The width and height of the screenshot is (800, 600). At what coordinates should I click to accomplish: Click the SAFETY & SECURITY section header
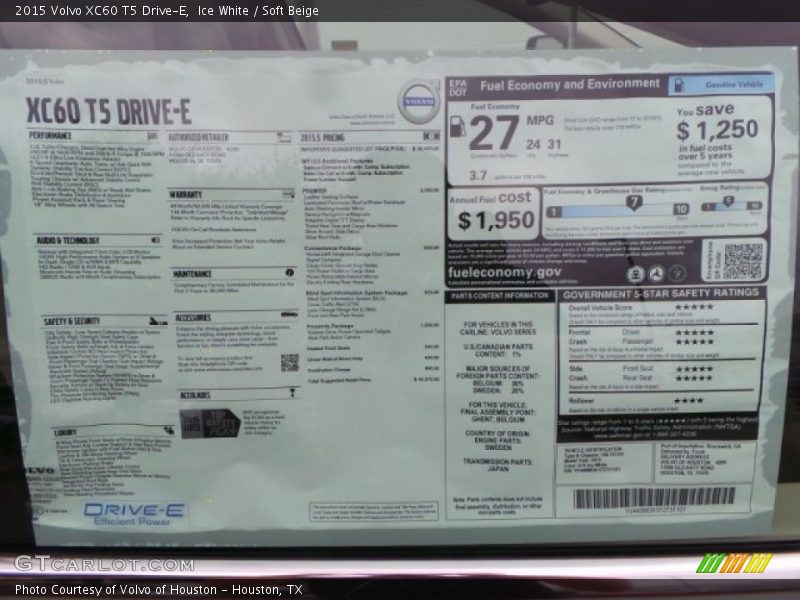72,321
